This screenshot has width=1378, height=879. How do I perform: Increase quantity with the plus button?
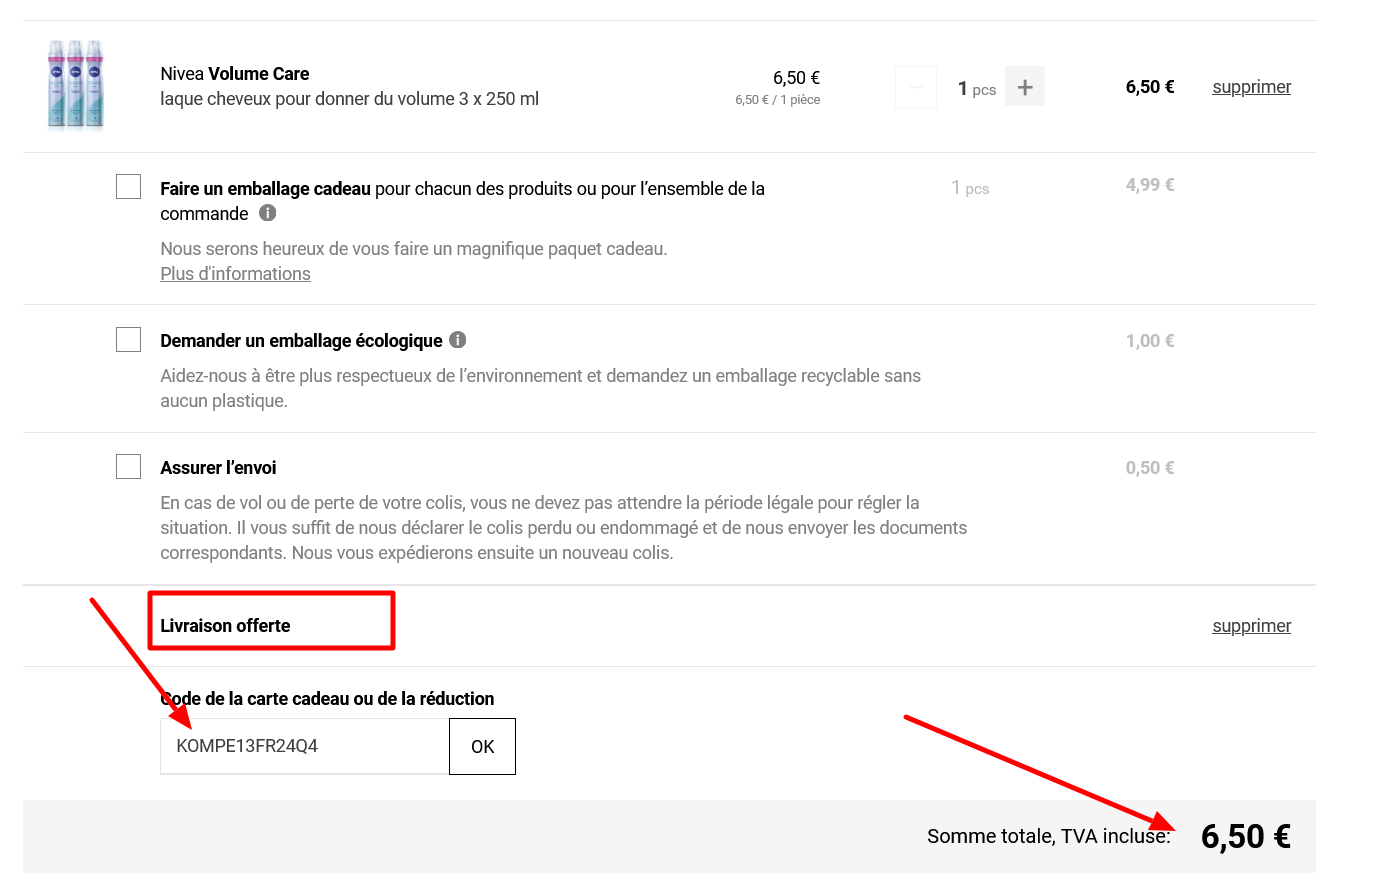pyautogui.click(x=1025, y=87)
